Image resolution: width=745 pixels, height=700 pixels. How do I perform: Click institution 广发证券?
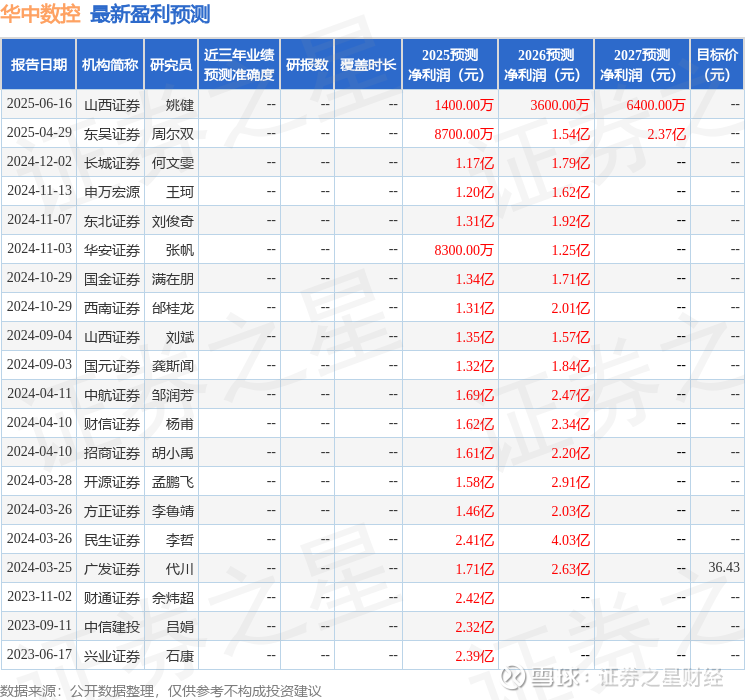112,569
